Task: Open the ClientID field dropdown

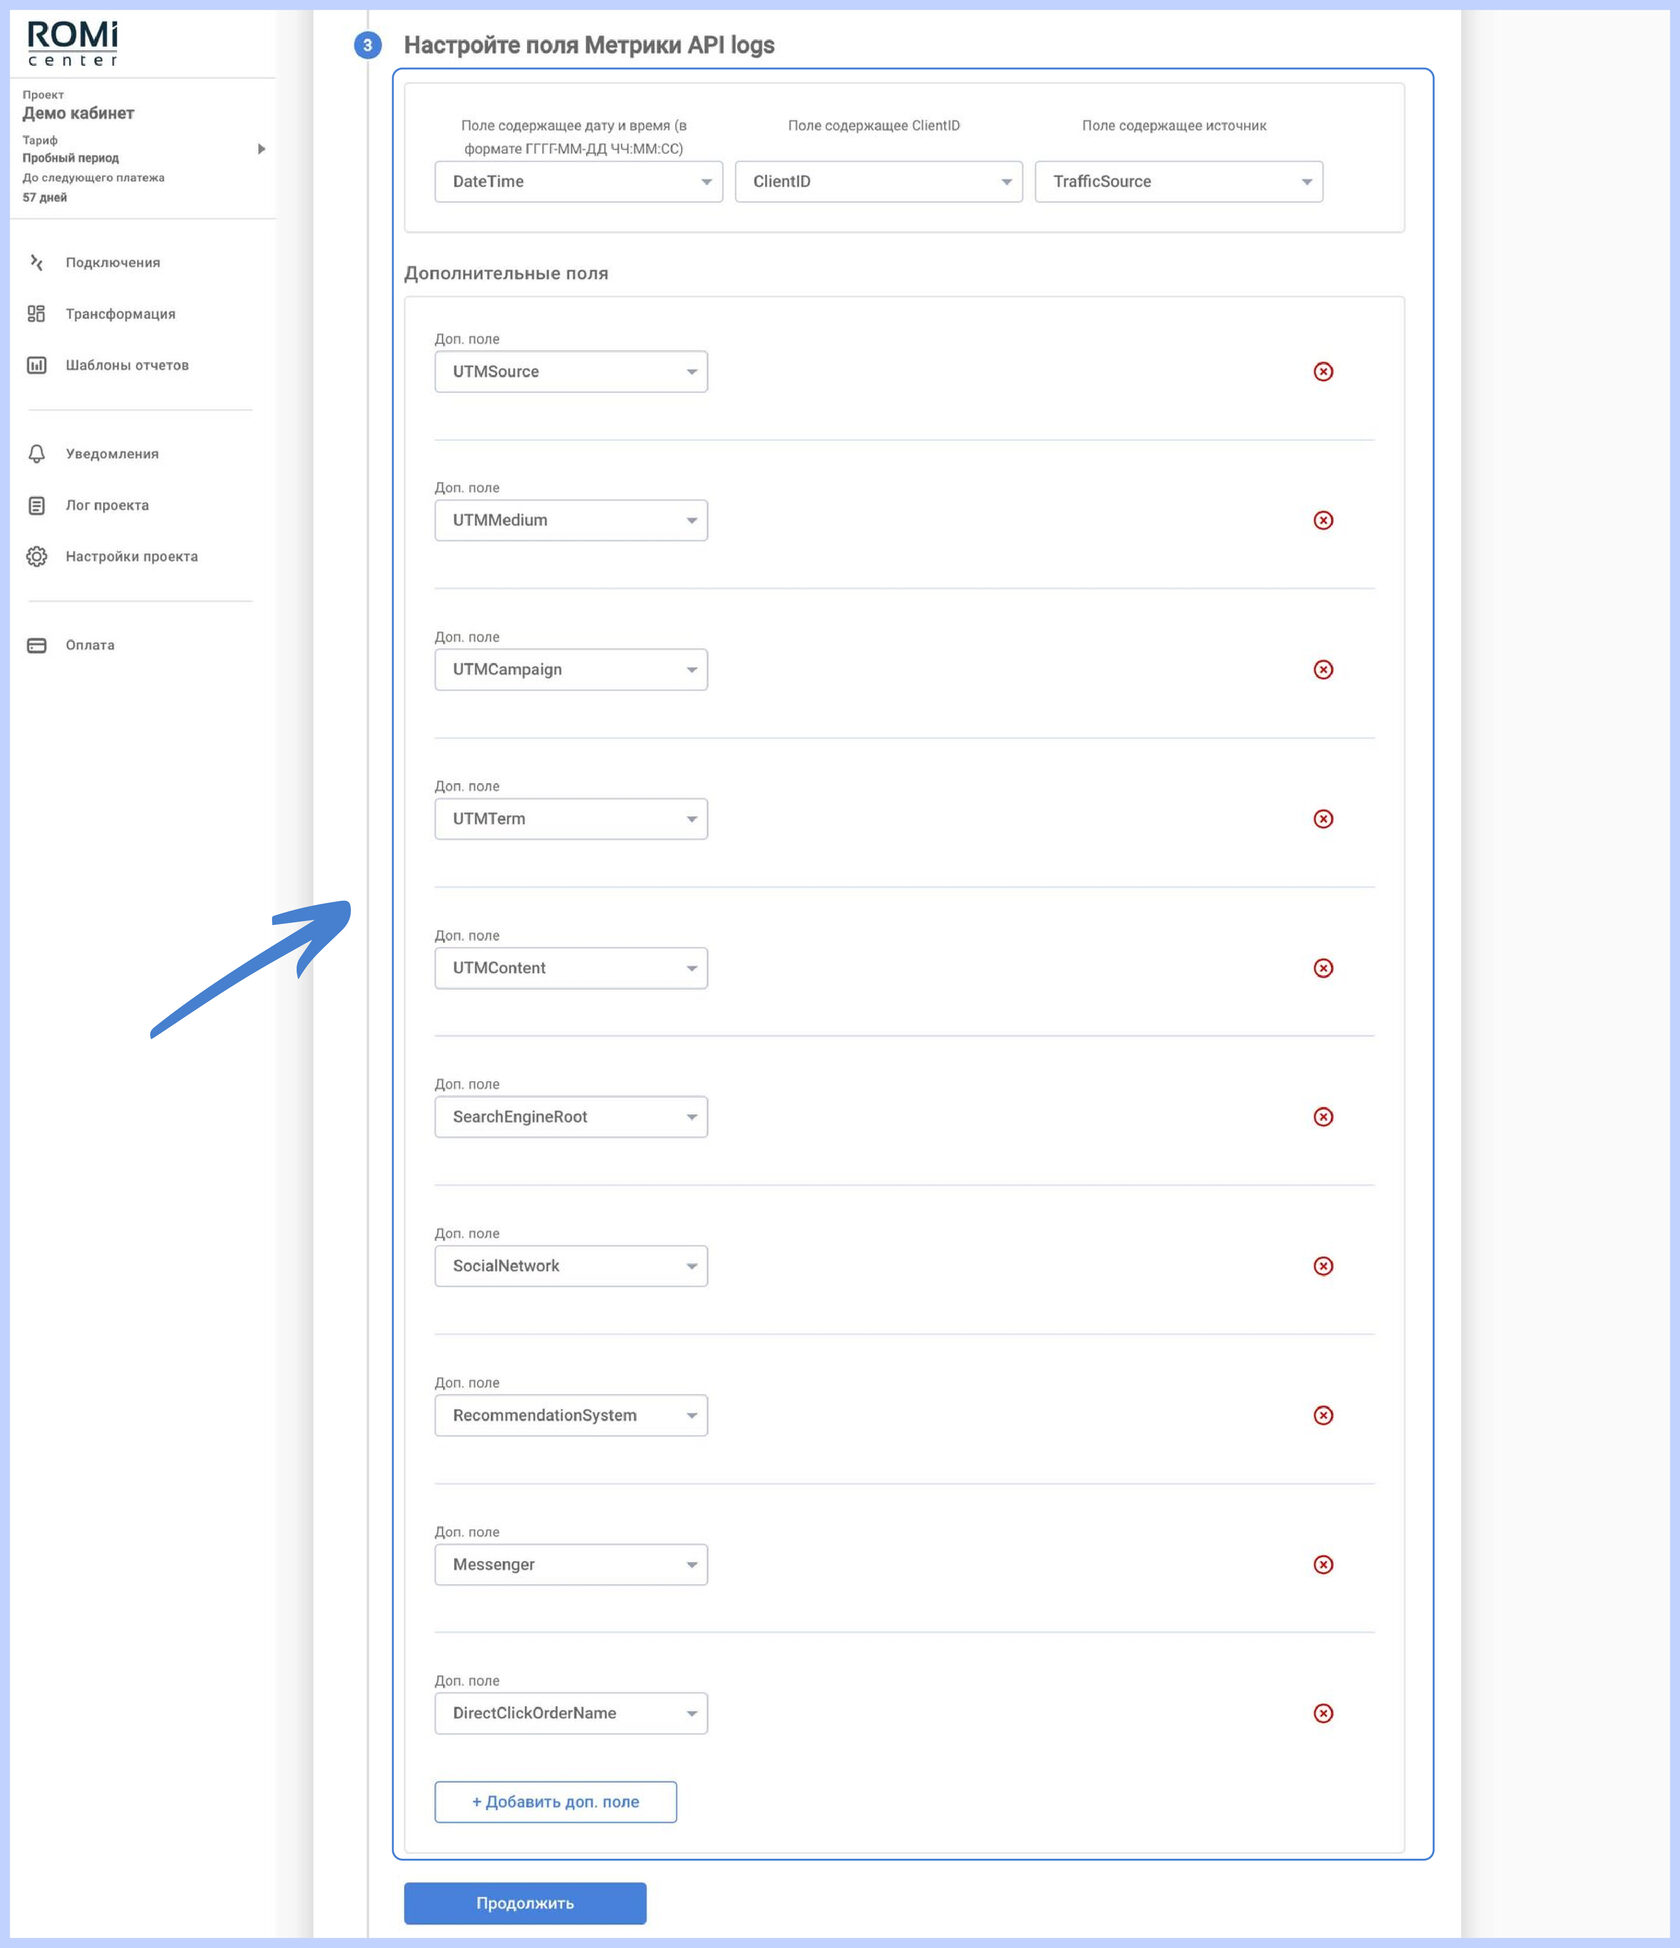Action: click(x=878, y=182)
